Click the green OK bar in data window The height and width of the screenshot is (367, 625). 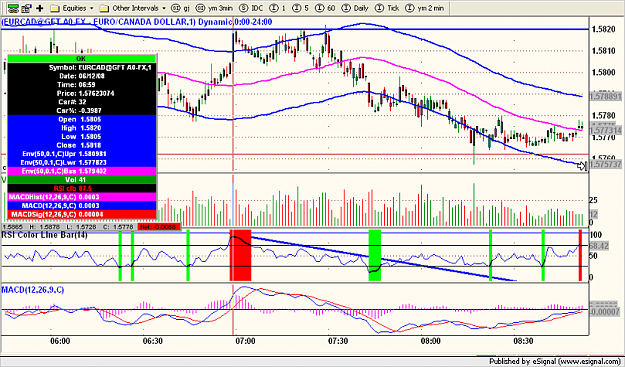tap(81, 59)
